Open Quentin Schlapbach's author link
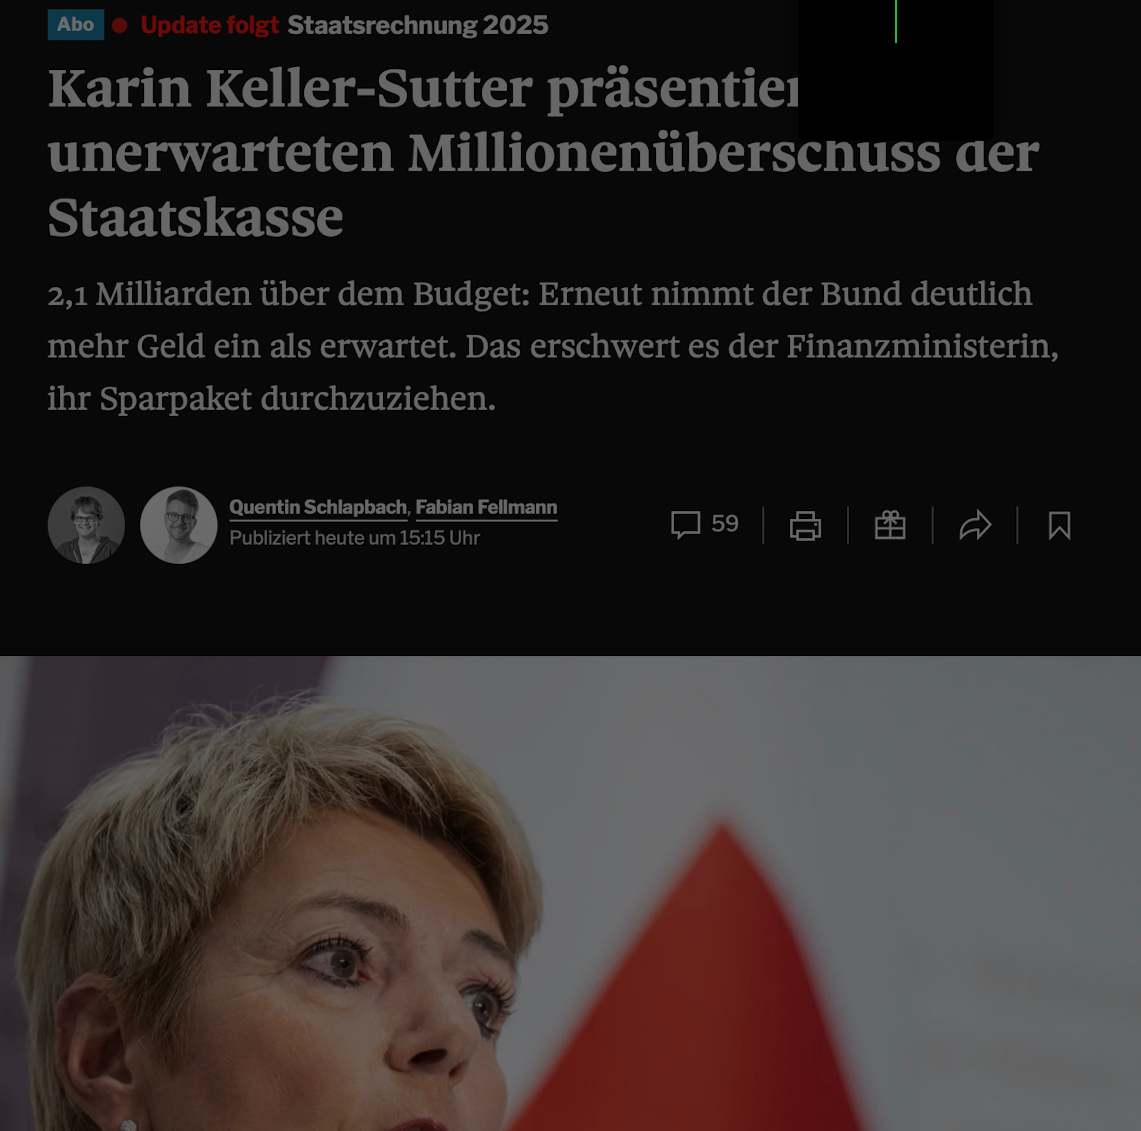 click(x=318, y=507)
